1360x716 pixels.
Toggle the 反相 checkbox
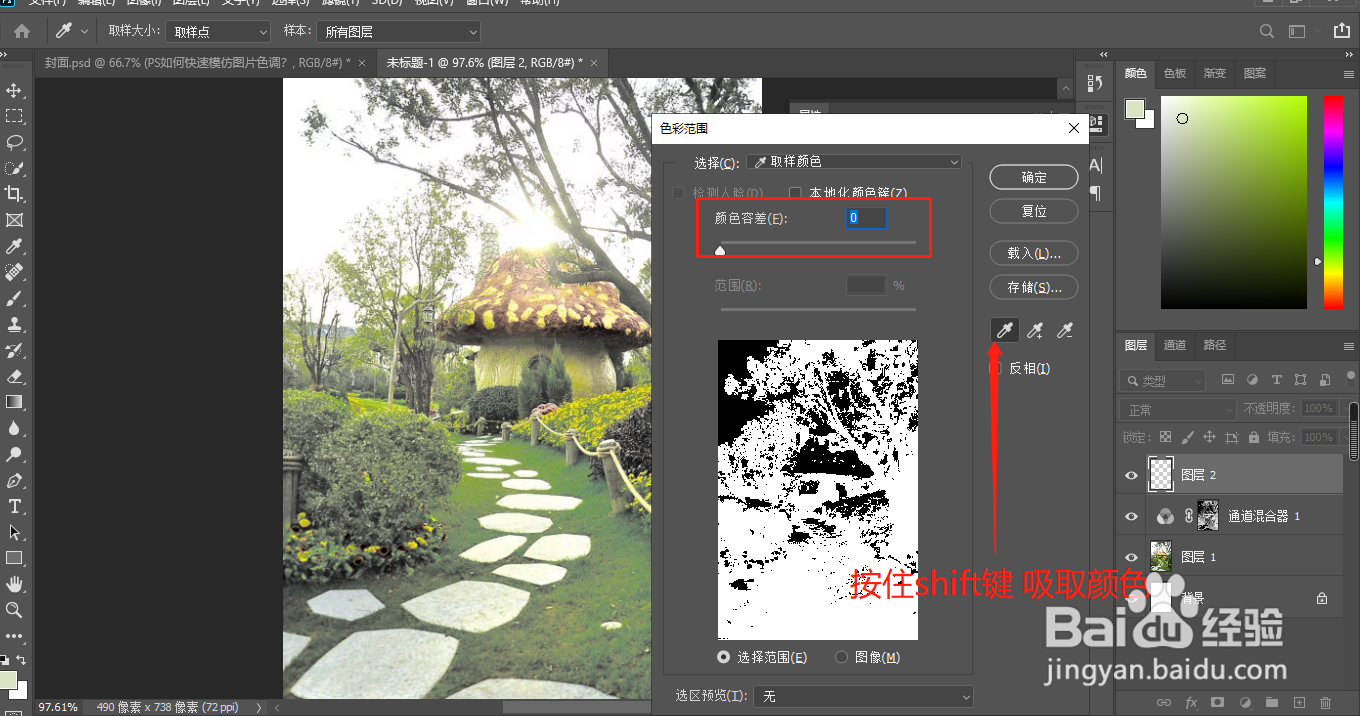[x=996, y=369]
